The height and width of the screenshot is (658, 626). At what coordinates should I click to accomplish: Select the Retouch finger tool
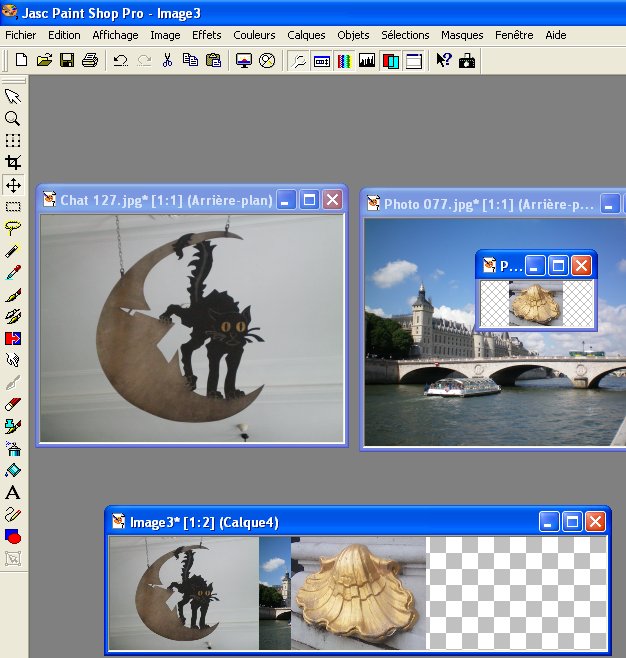(13, 360)
